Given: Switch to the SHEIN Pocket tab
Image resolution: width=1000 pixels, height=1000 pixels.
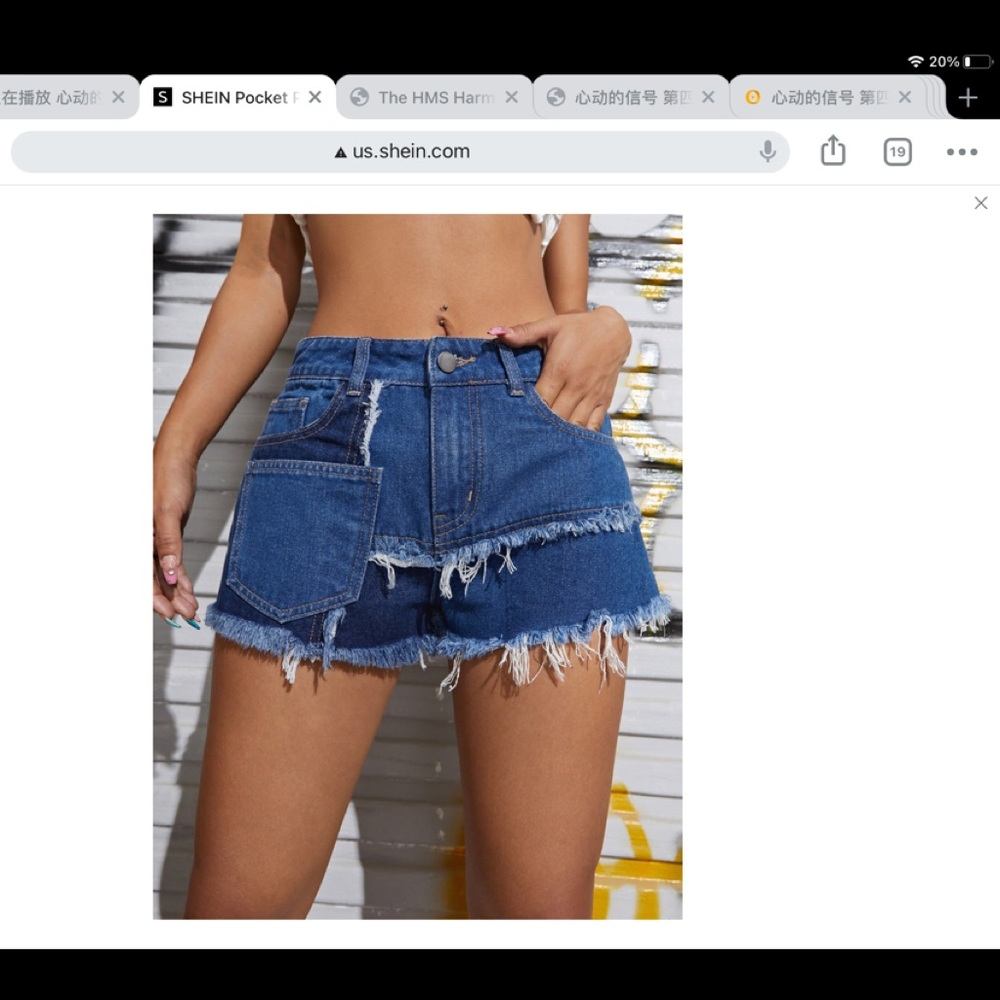Looking at the screenshot, I should point(237,97).
